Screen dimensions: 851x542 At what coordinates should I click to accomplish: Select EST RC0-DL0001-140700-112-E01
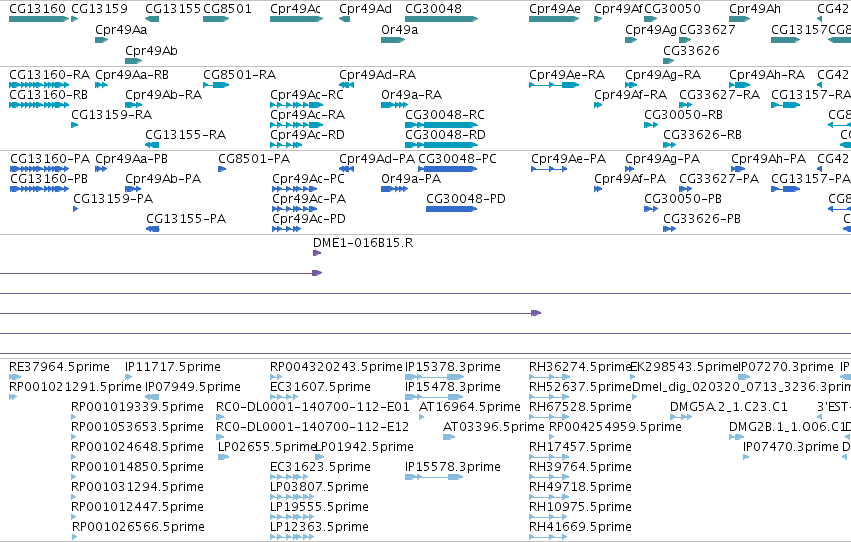tap(313, 407)
